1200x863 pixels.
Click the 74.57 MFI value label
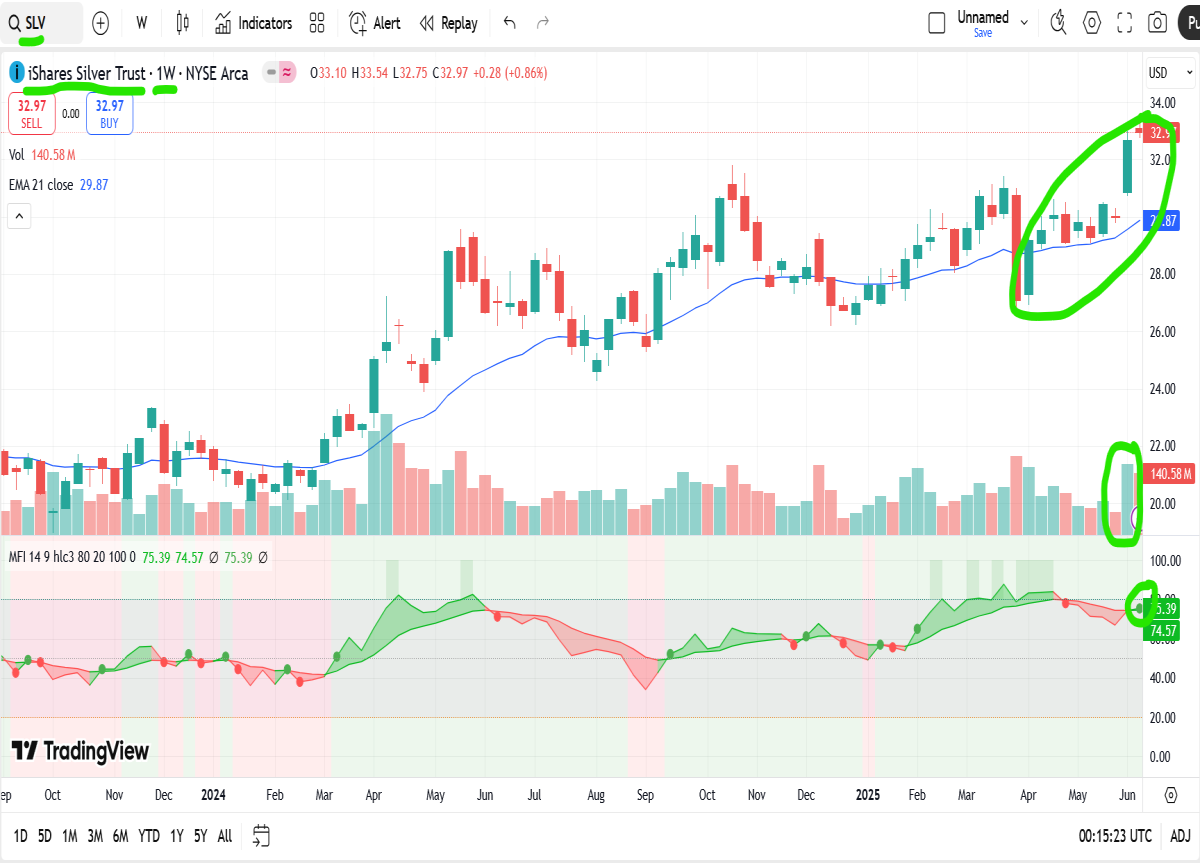1162,630
